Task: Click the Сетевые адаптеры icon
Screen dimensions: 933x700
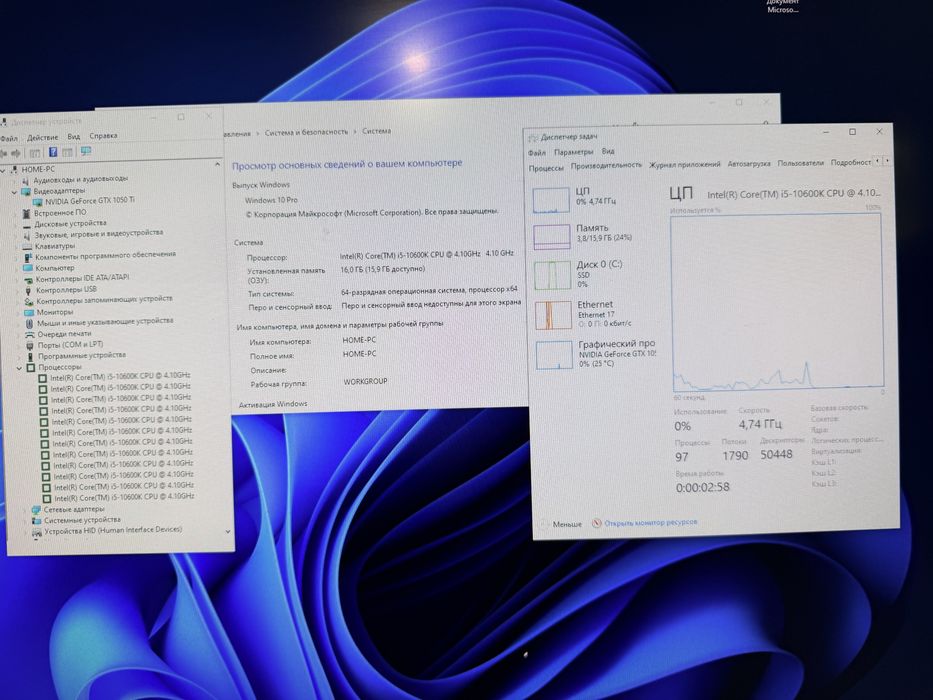Action: [36, 510]
